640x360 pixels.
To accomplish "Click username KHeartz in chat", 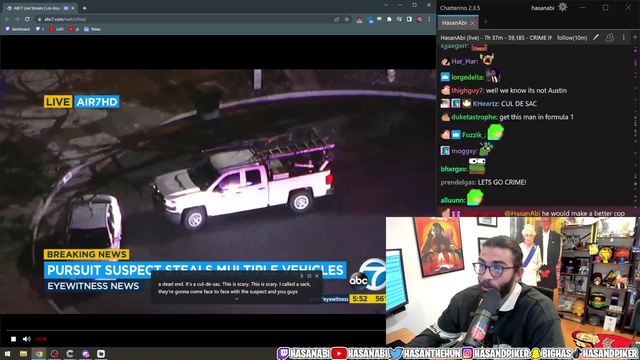I will 486,104.
